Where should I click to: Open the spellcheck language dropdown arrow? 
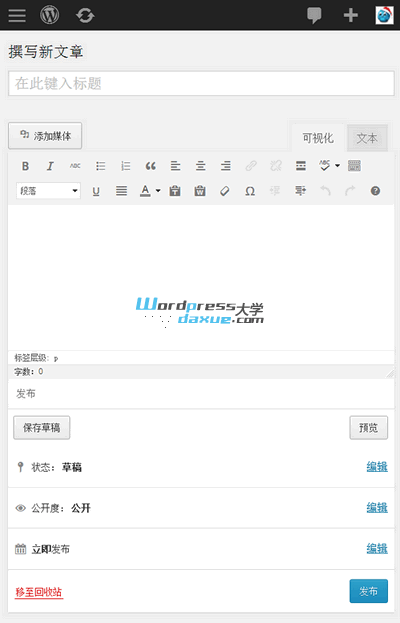point(337,166)
